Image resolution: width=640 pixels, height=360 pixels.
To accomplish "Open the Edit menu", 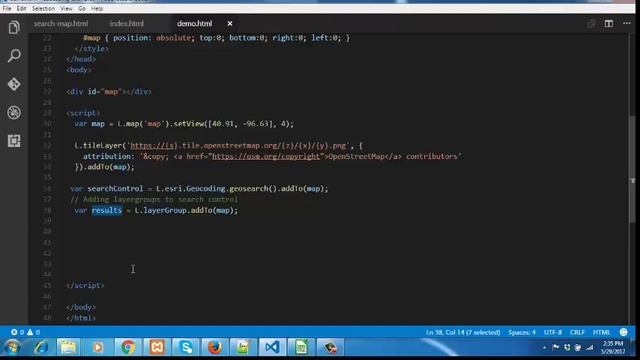I will point(21,9).
